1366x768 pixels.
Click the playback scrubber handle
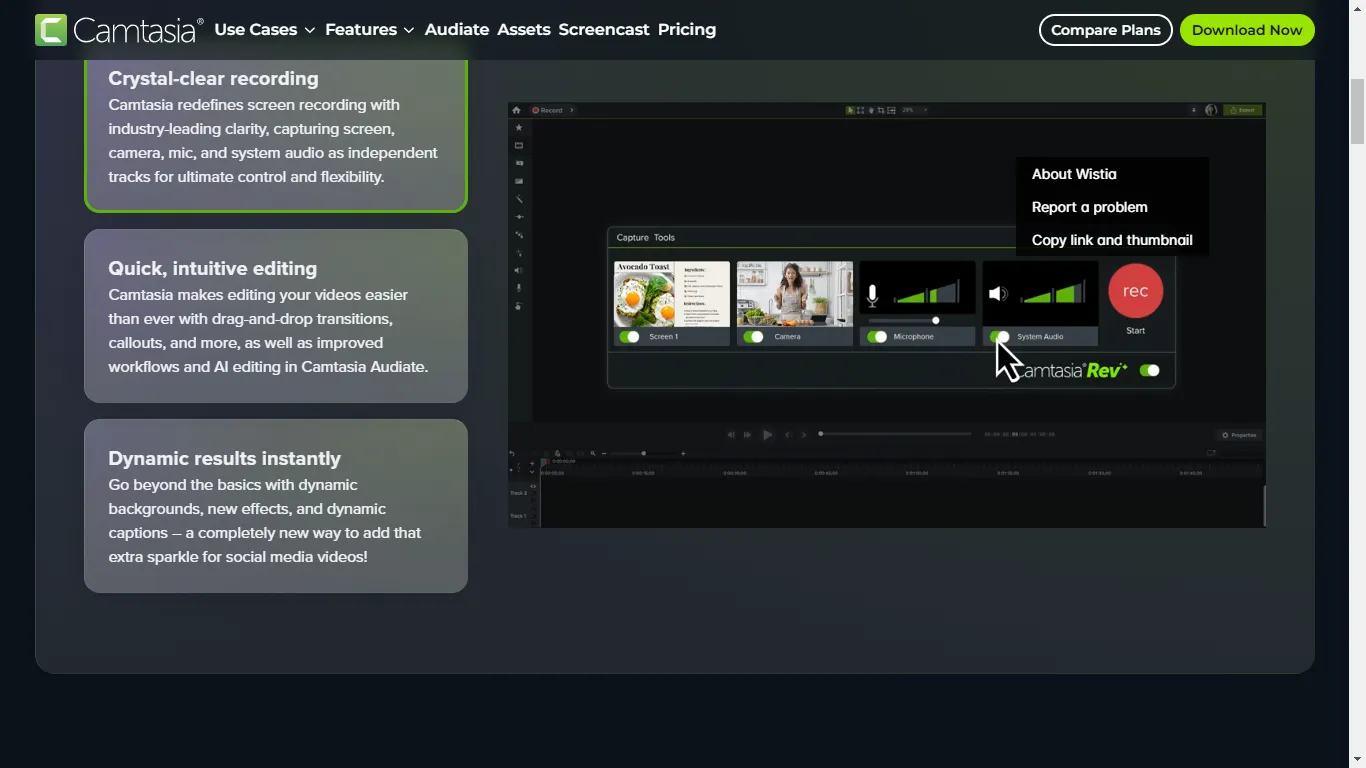821,433
